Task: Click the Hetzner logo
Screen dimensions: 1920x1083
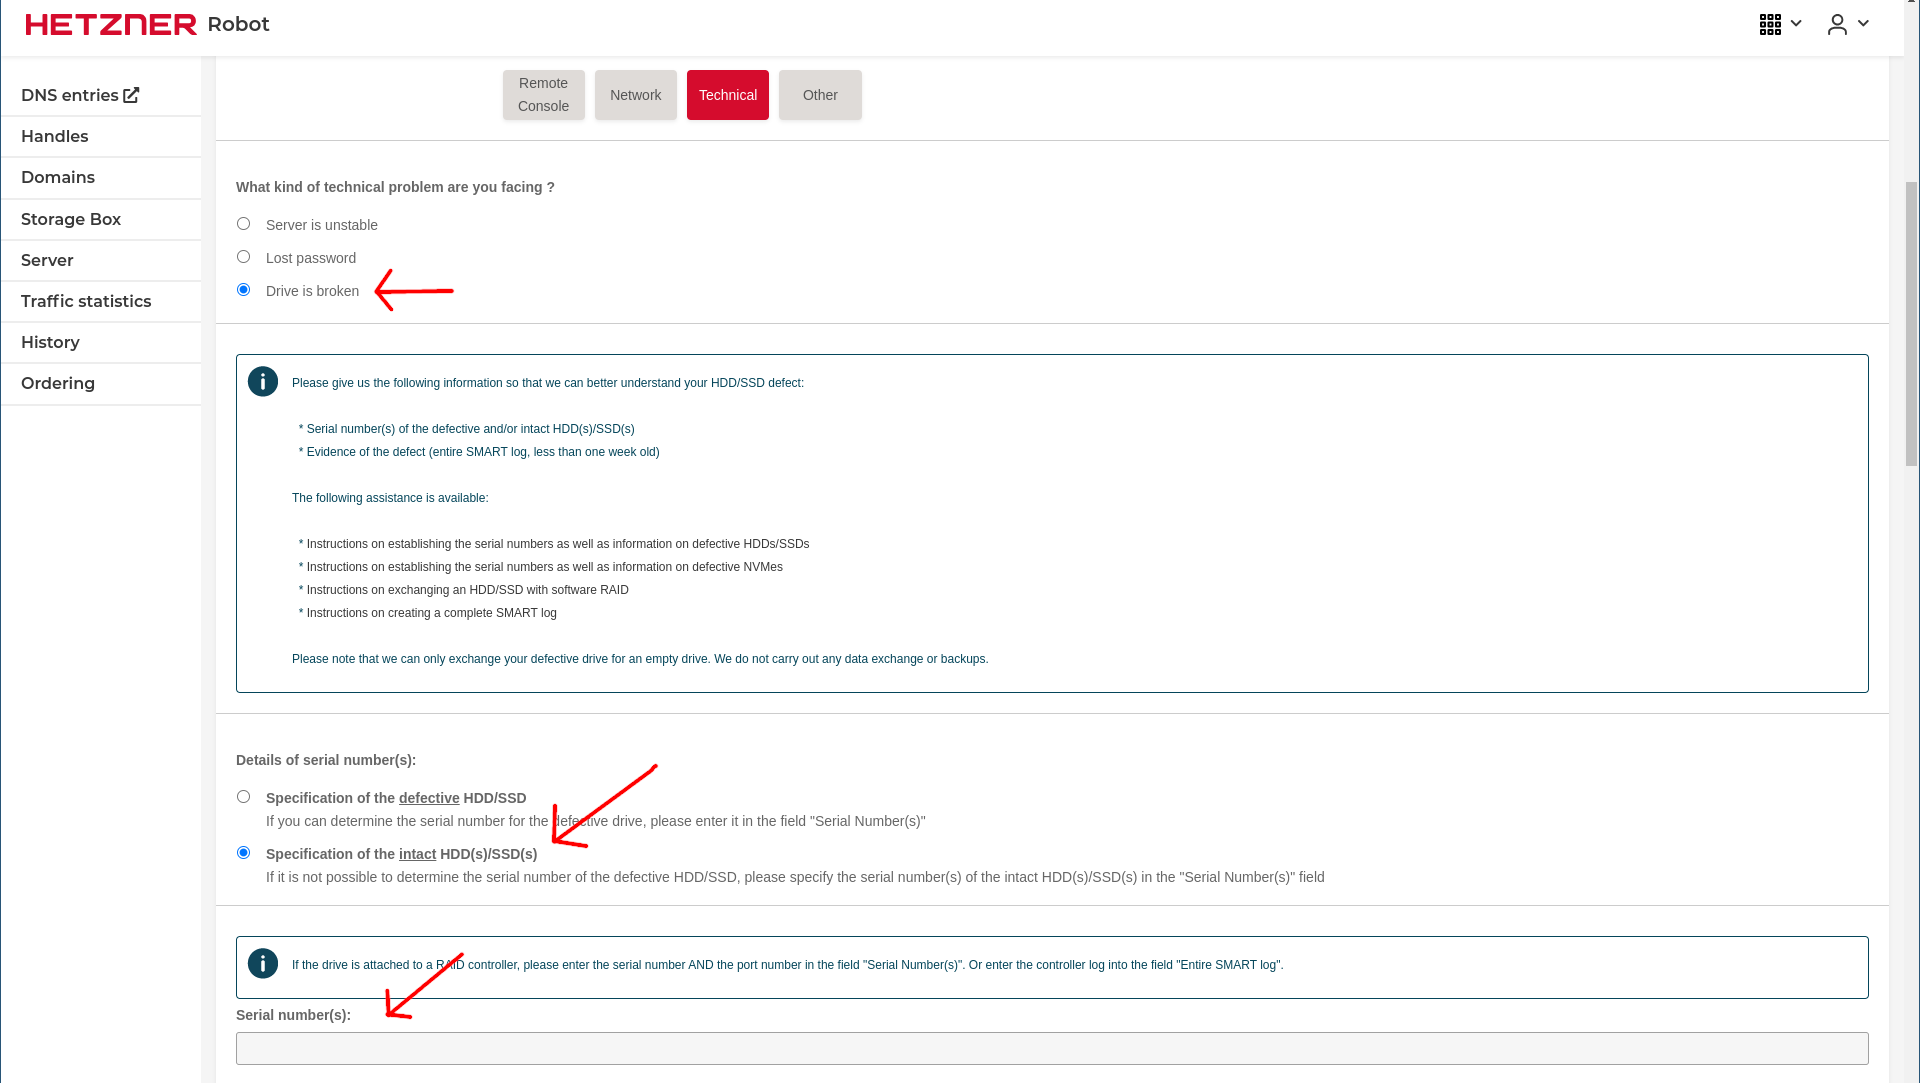Action: coord(111,24)
